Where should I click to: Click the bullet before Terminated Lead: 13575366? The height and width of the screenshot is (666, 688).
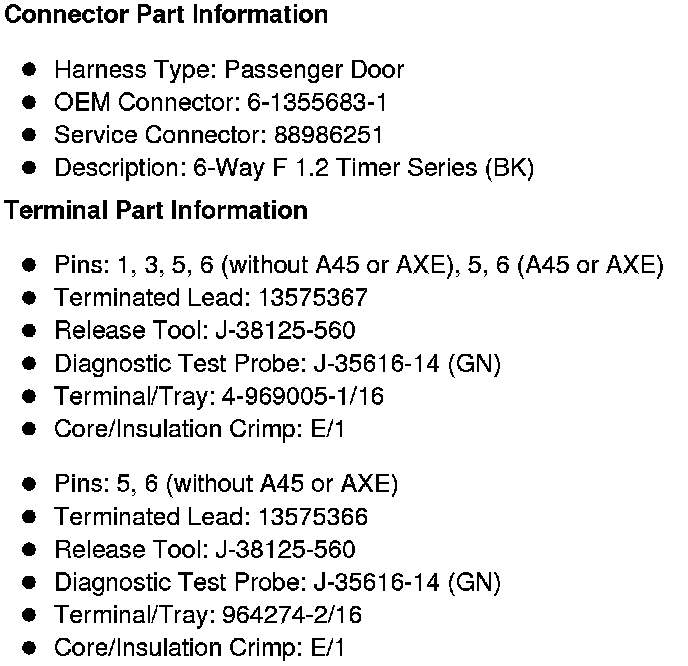[31, 517]
